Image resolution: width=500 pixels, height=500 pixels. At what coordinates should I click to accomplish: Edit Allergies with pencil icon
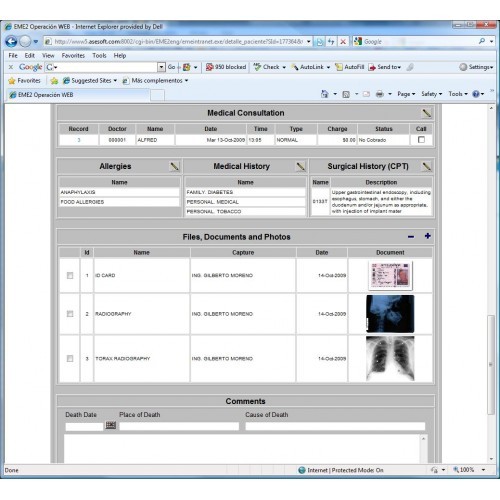point(174,166)
